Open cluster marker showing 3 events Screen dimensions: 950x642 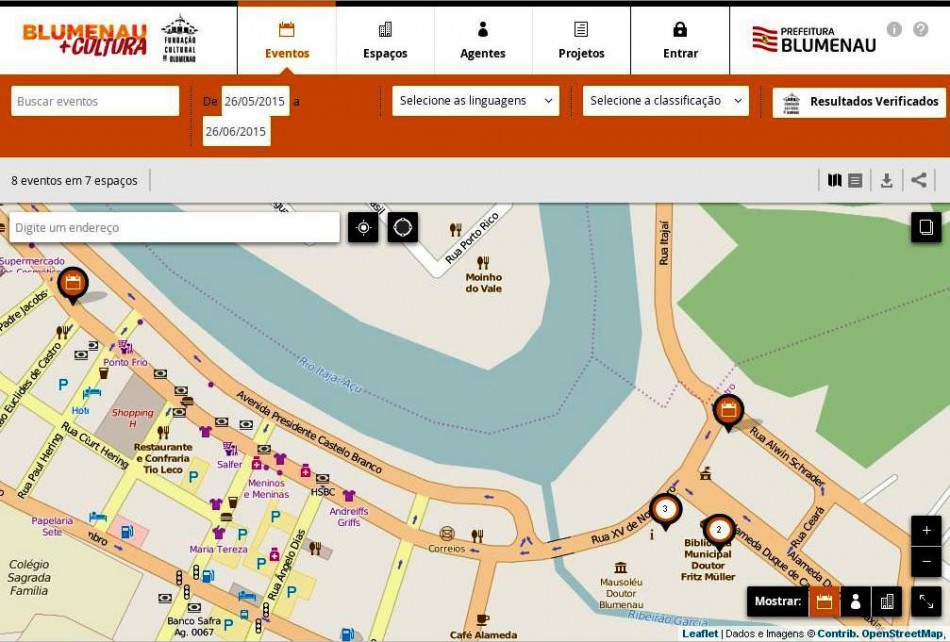coord(665,511)
